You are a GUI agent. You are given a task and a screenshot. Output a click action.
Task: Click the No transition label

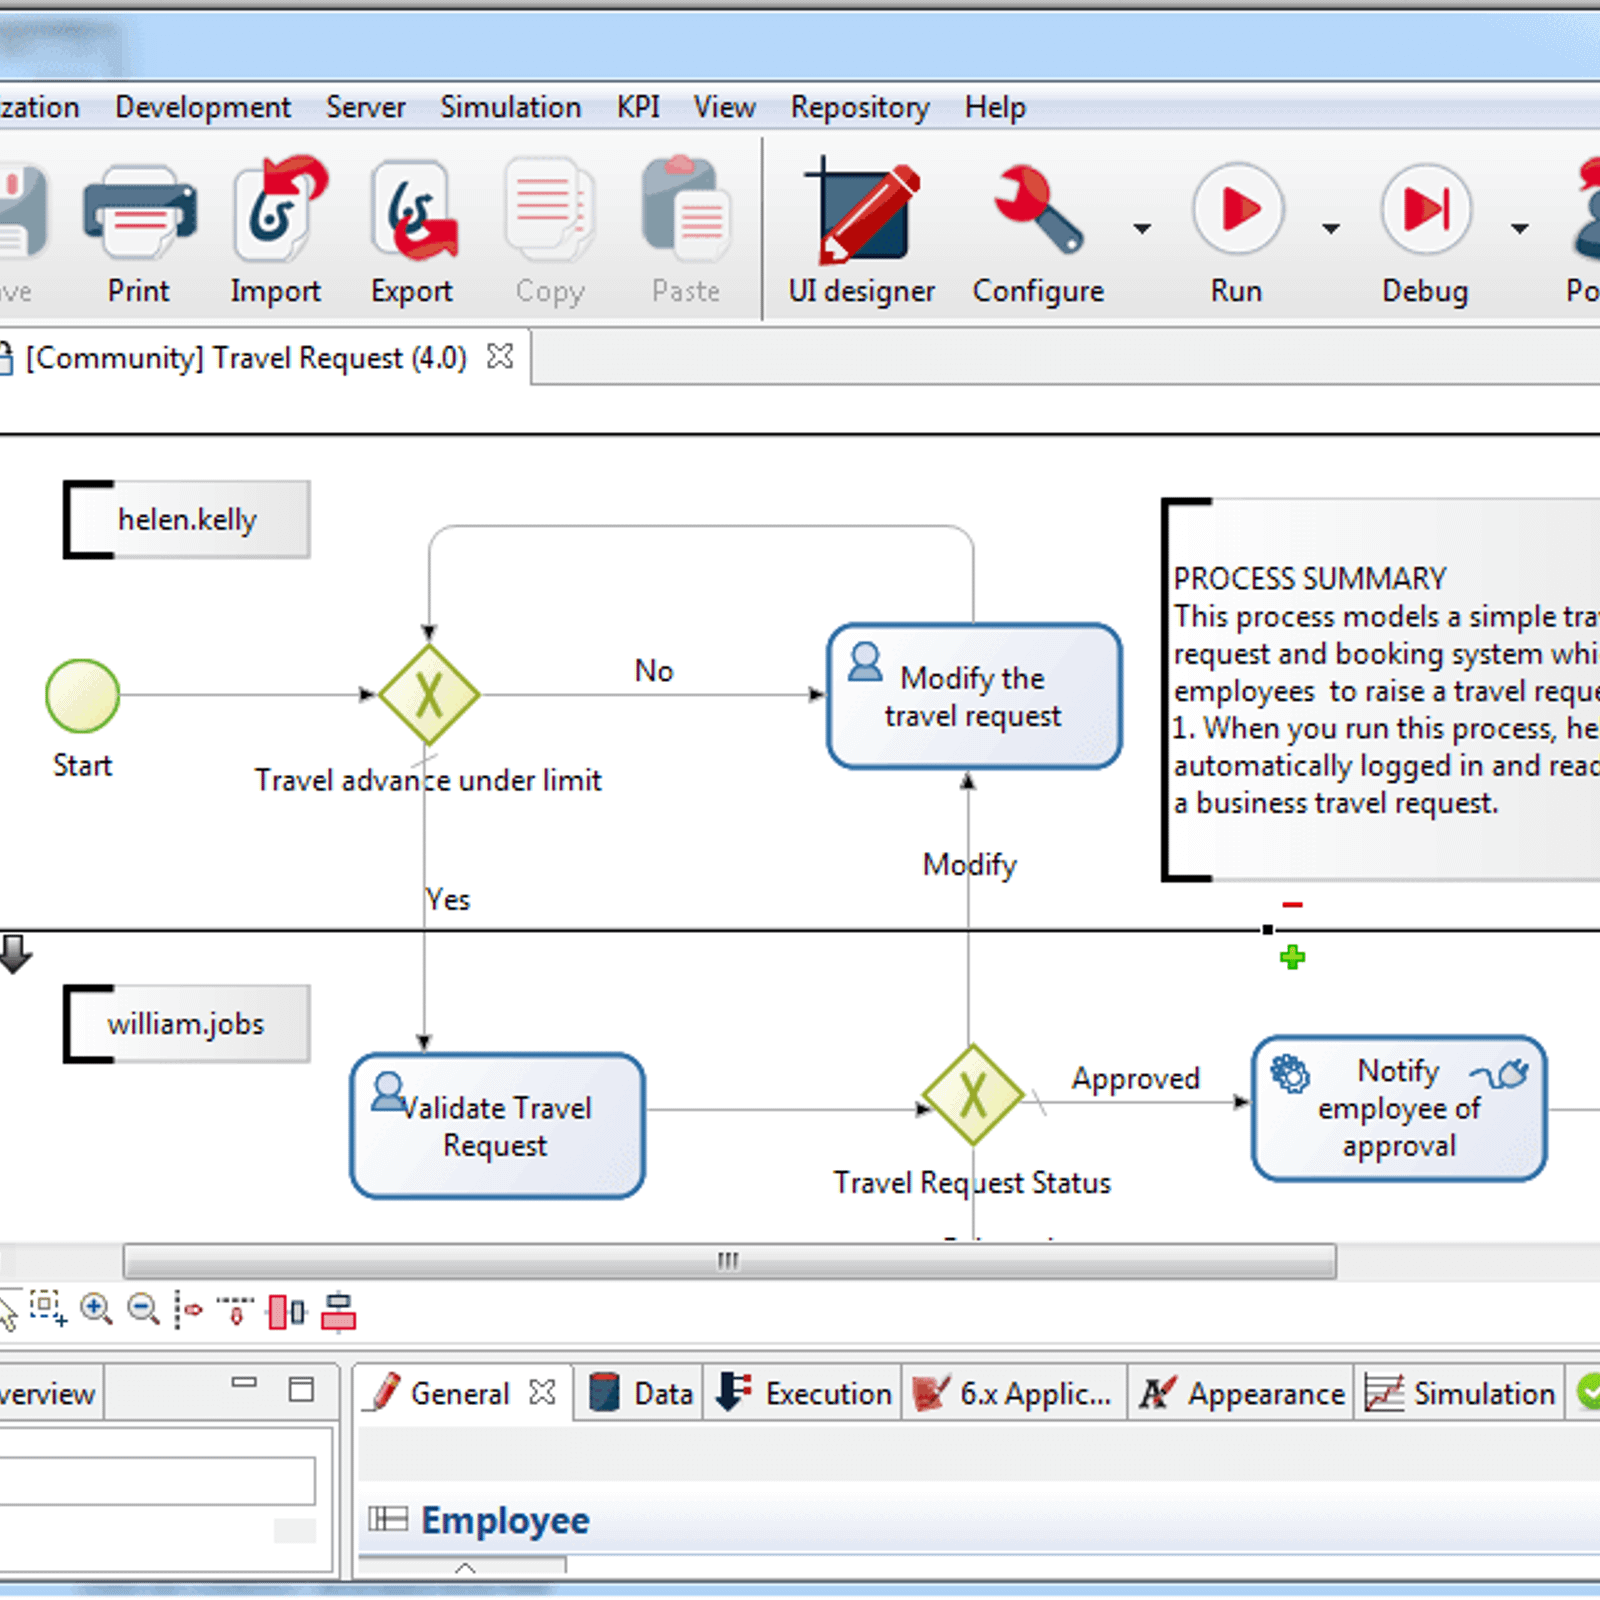tap(654, 670)
